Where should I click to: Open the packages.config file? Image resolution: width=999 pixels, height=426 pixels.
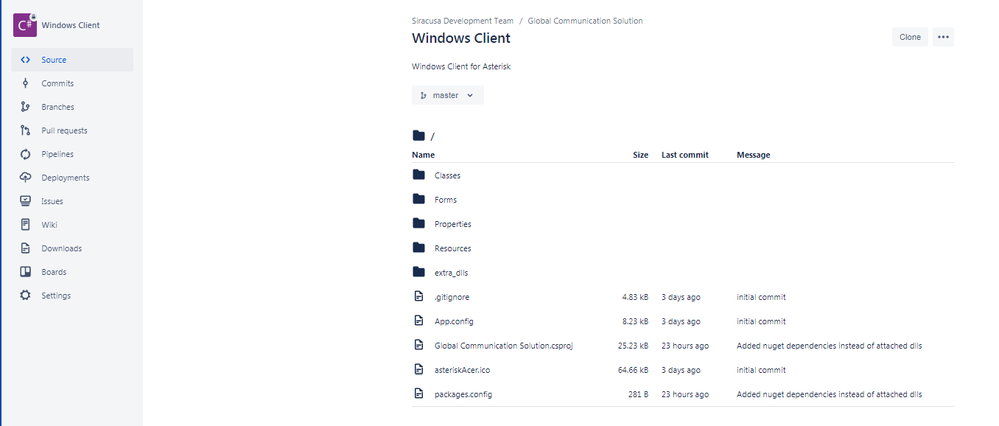(x=463, y=394)
